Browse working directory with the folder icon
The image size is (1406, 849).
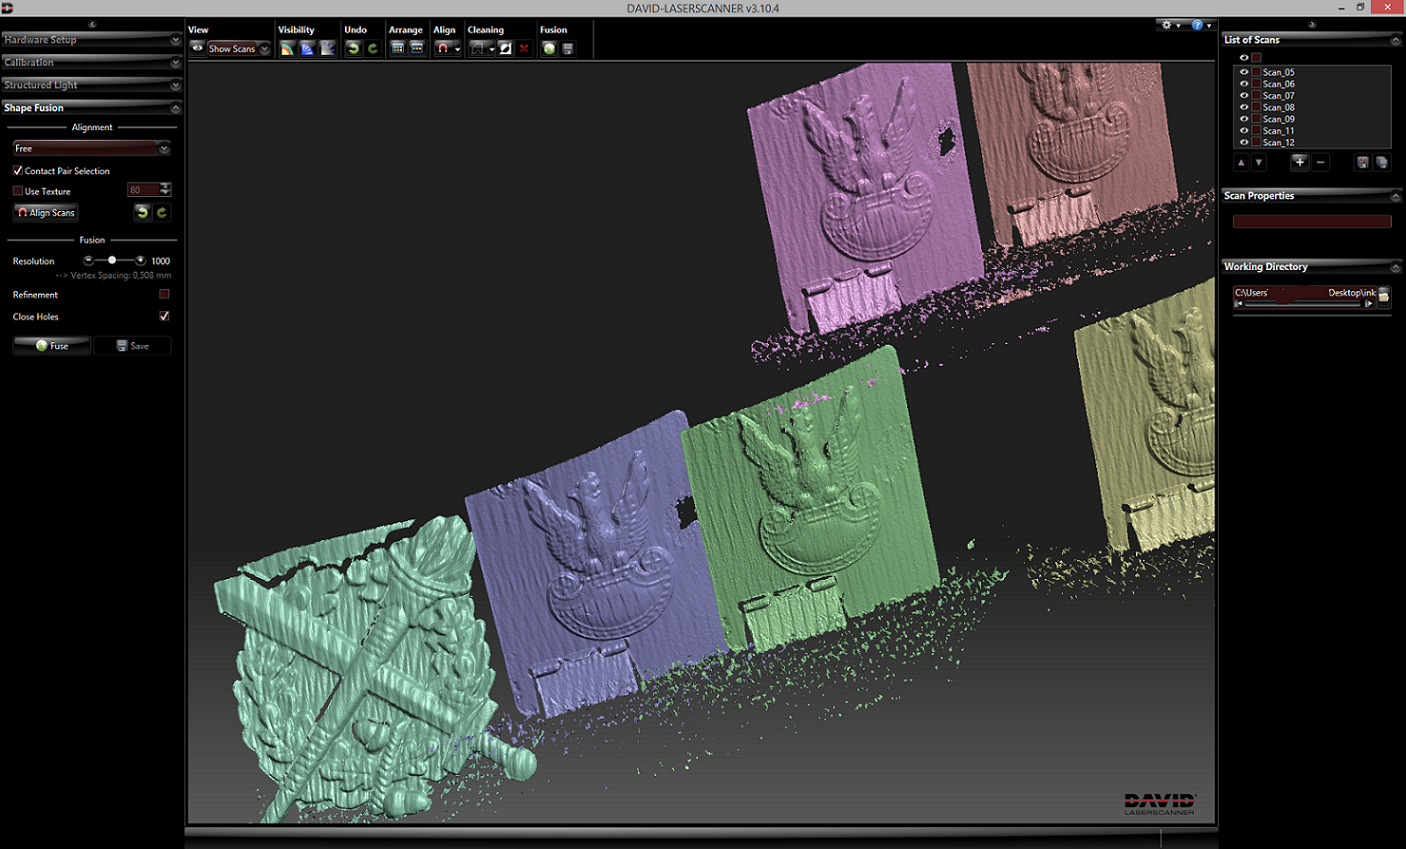point(1384,295)
